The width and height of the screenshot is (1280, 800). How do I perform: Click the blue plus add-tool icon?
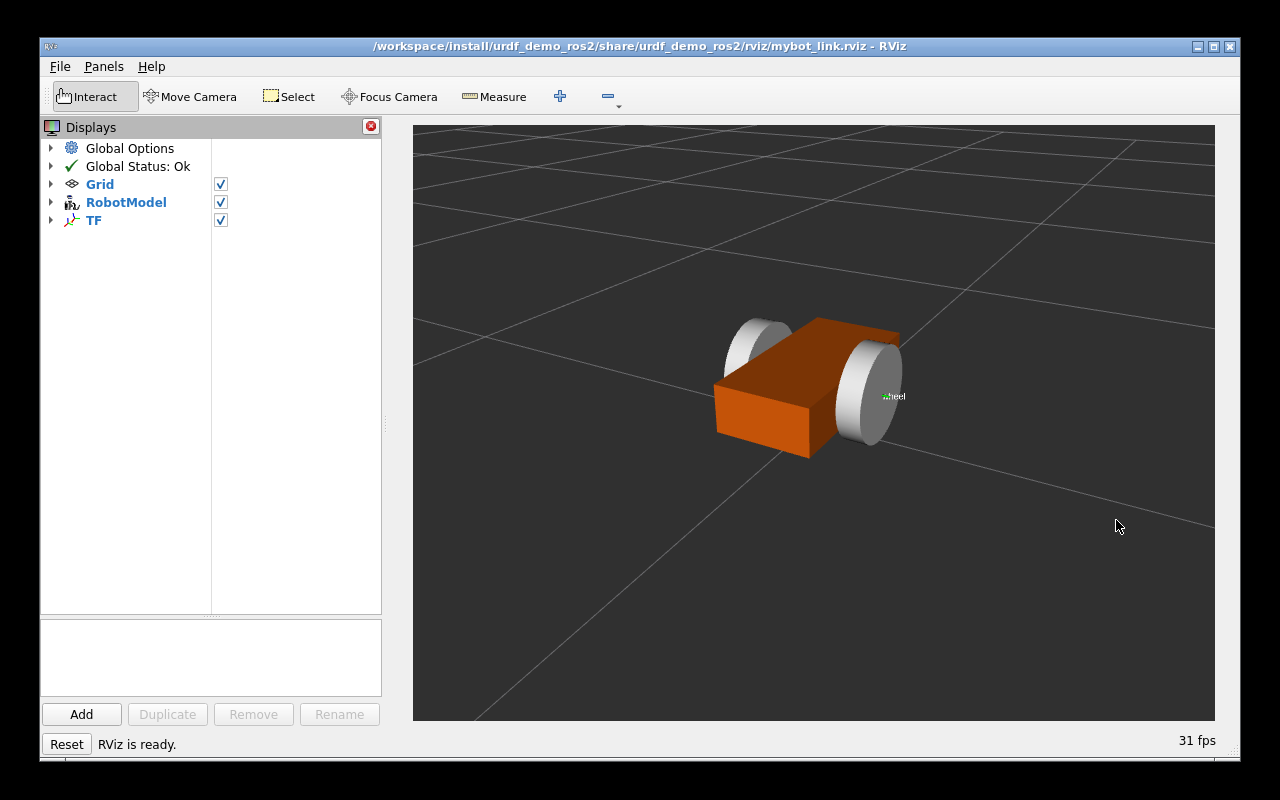coord(560,96)
